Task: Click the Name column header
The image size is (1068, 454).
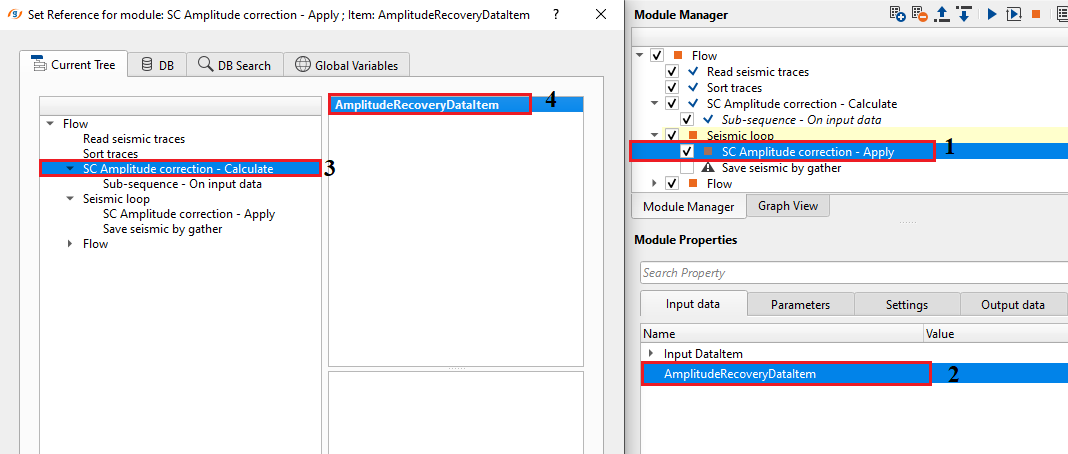Action: [782, 334]
